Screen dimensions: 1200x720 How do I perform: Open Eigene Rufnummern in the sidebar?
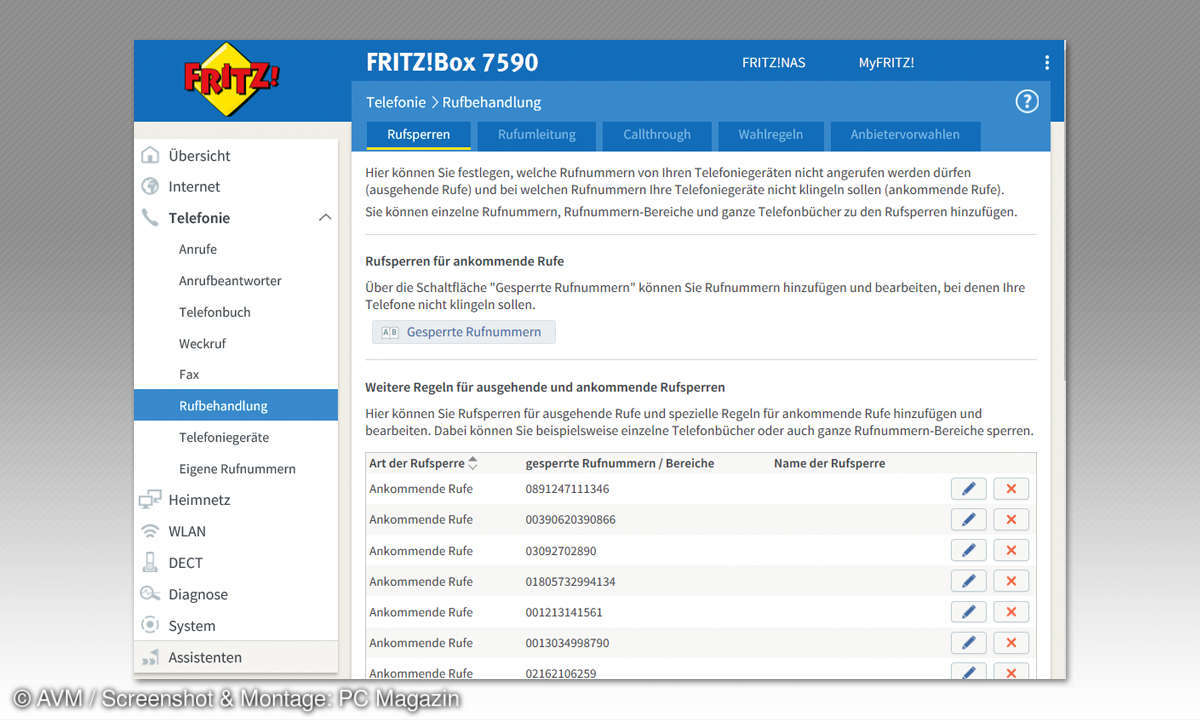(x=237, y=468)
